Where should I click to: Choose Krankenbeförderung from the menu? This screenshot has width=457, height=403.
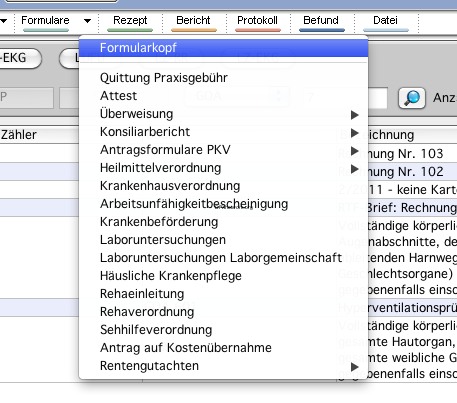(x=223, y=222)
